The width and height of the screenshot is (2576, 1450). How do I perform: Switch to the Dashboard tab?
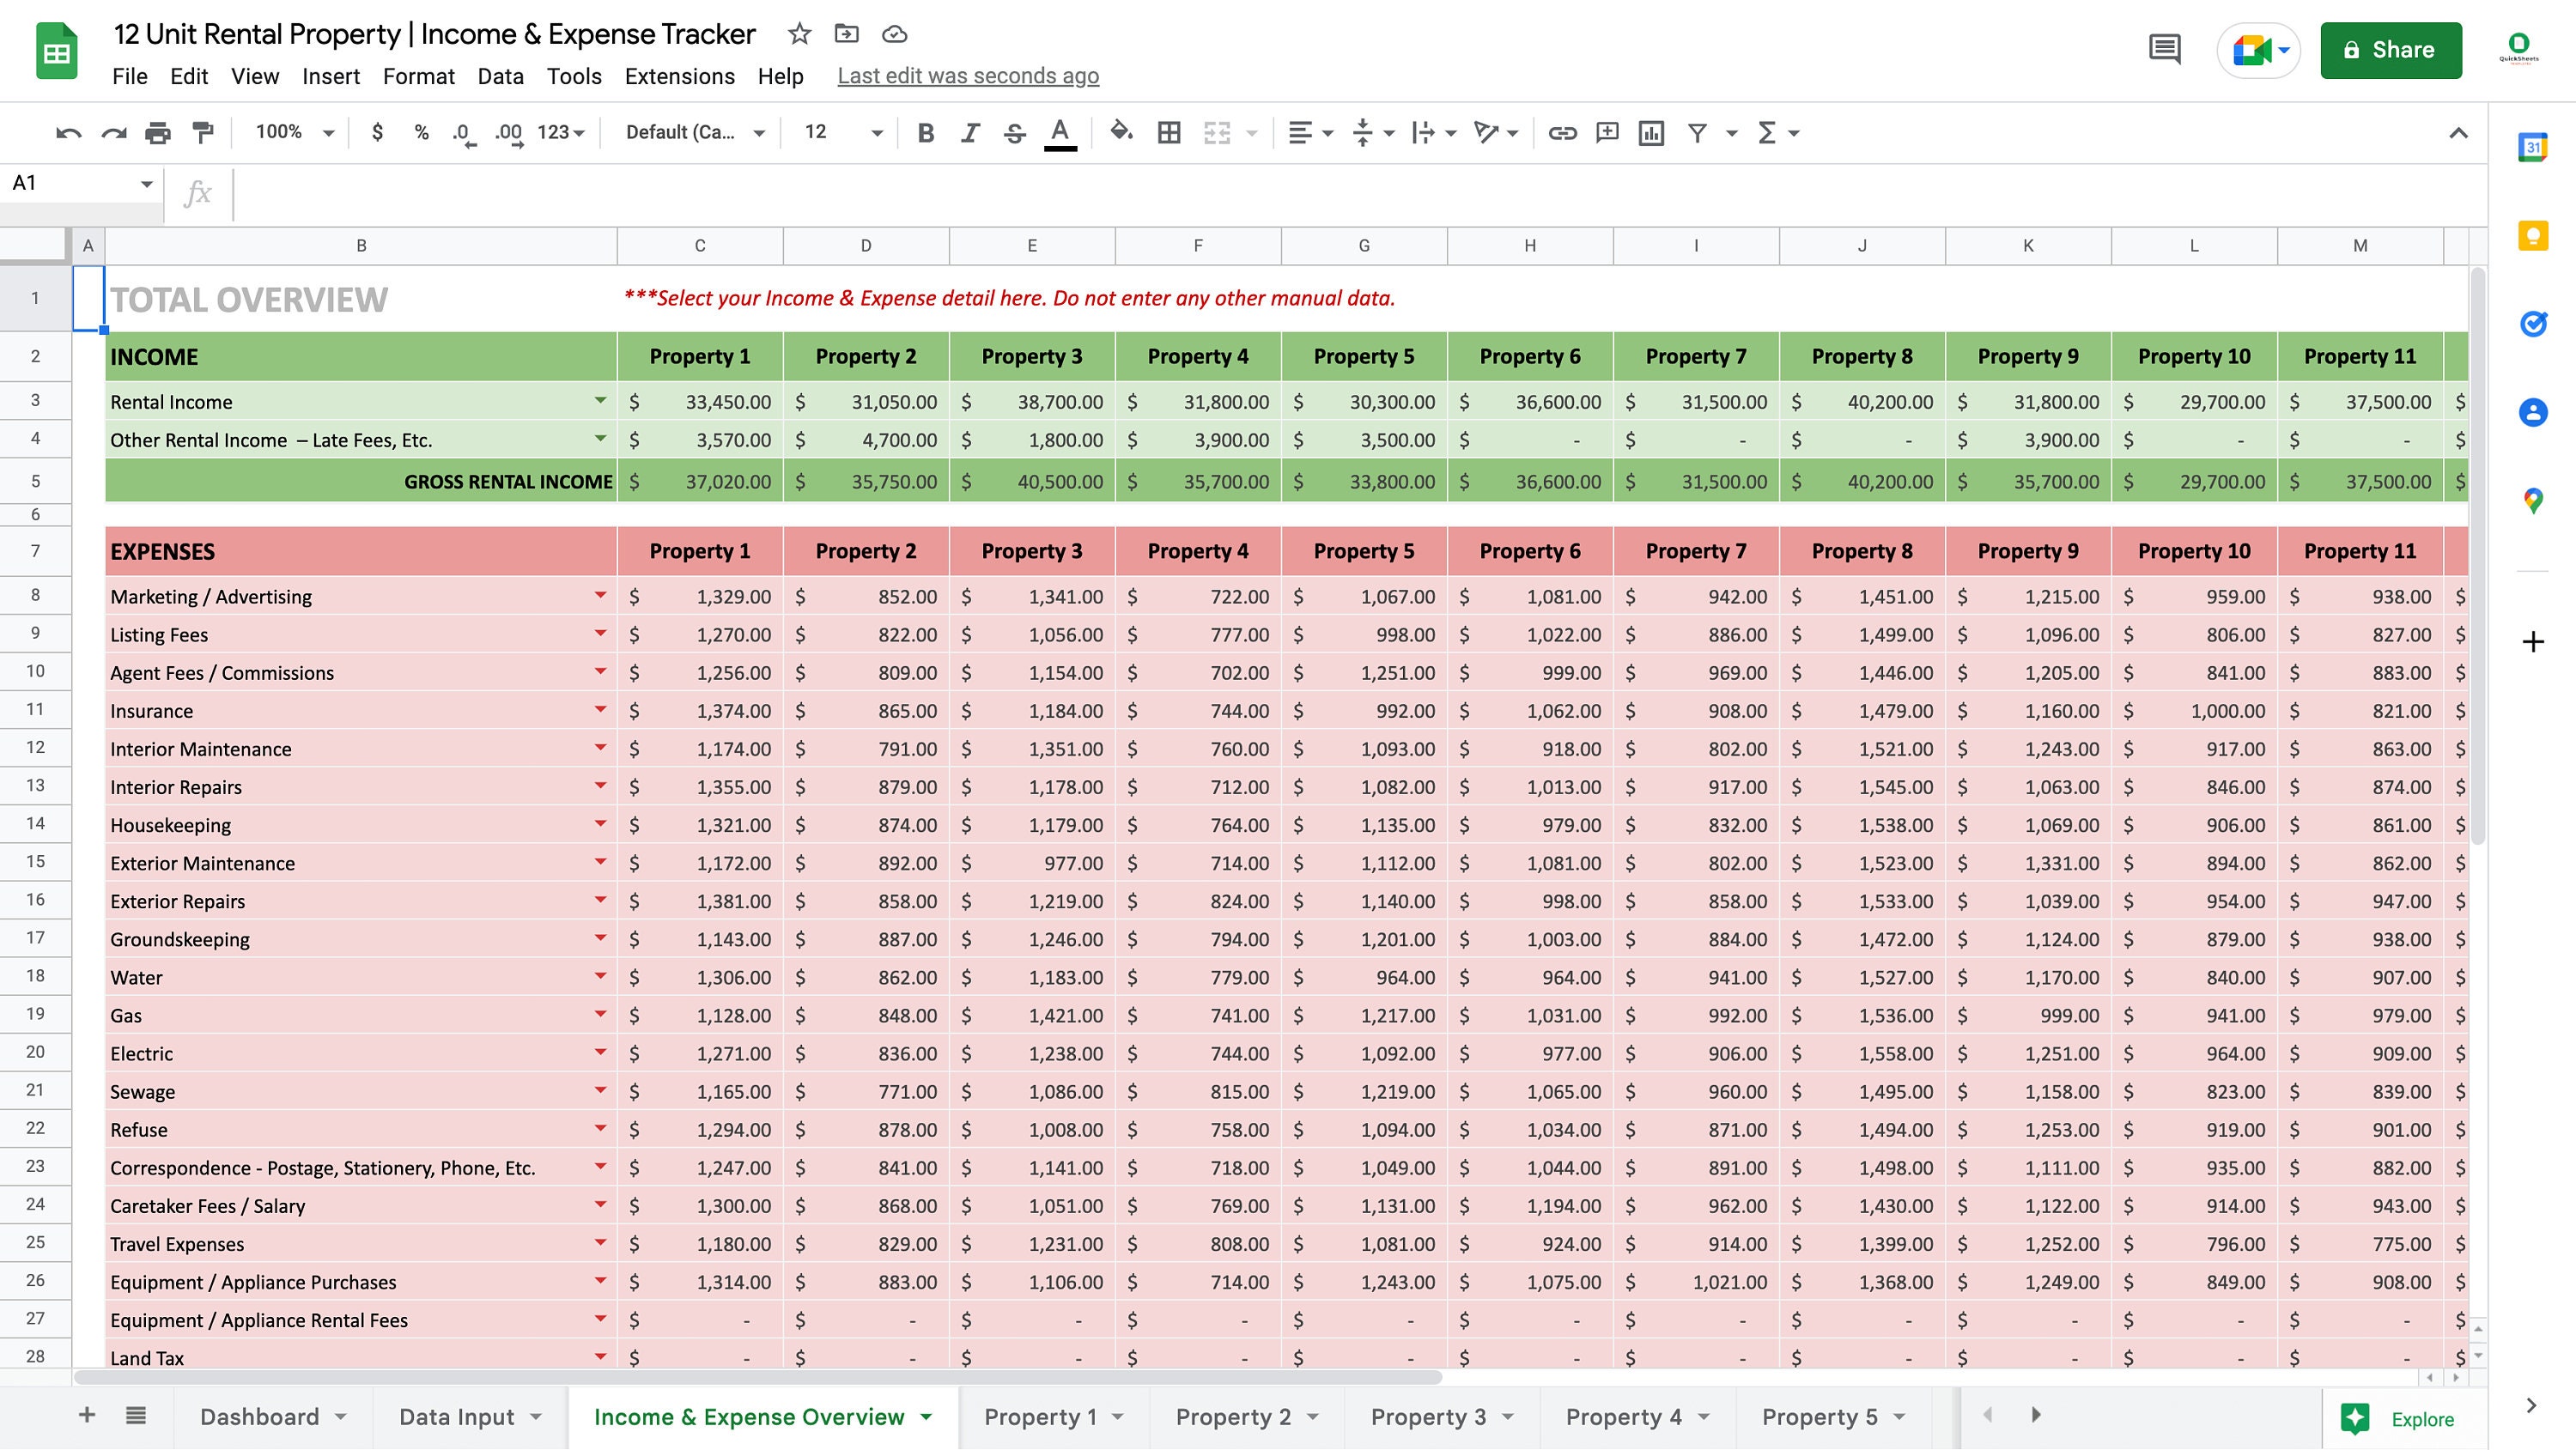(260, 1416)
